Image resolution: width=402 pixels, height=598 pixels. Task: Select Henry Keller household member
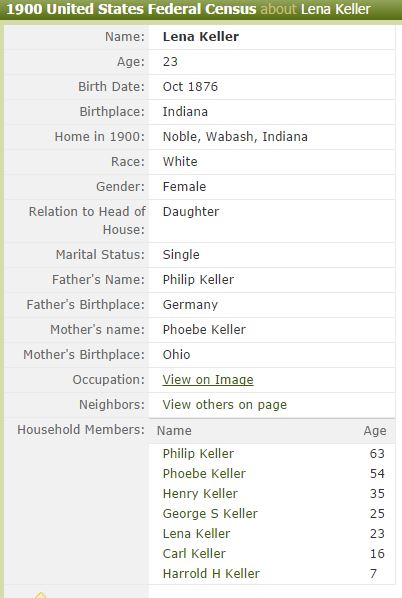coord(200,494)
